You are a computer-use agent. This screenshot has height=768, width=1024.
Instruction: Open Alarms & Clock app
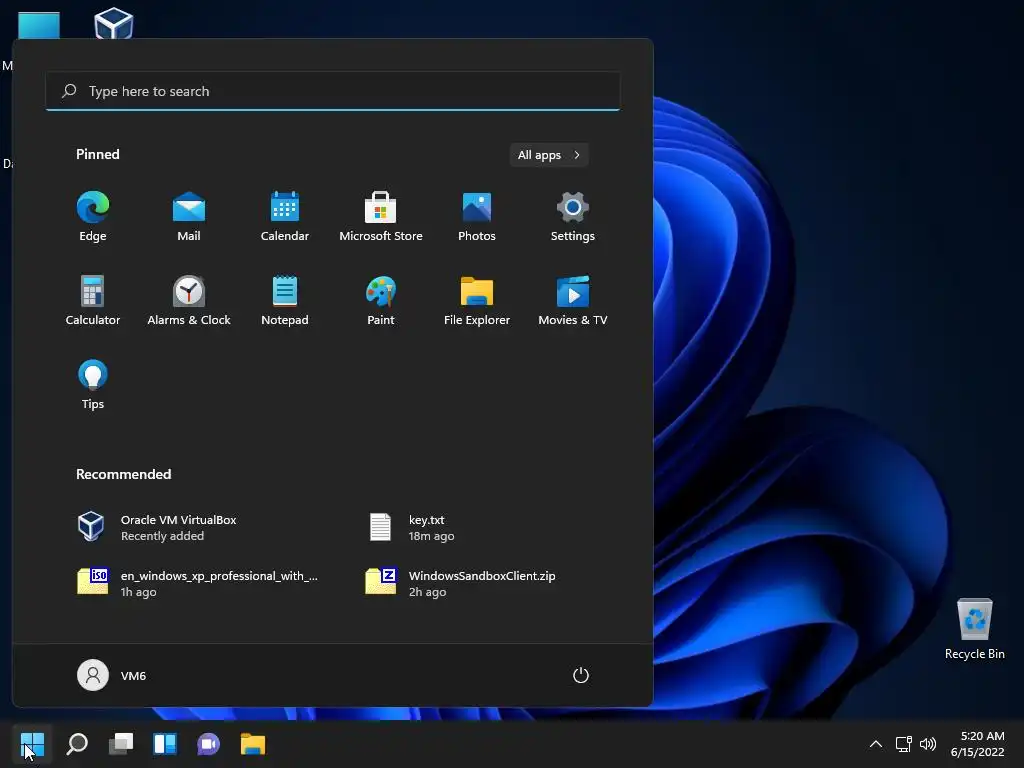click(189, 300)
